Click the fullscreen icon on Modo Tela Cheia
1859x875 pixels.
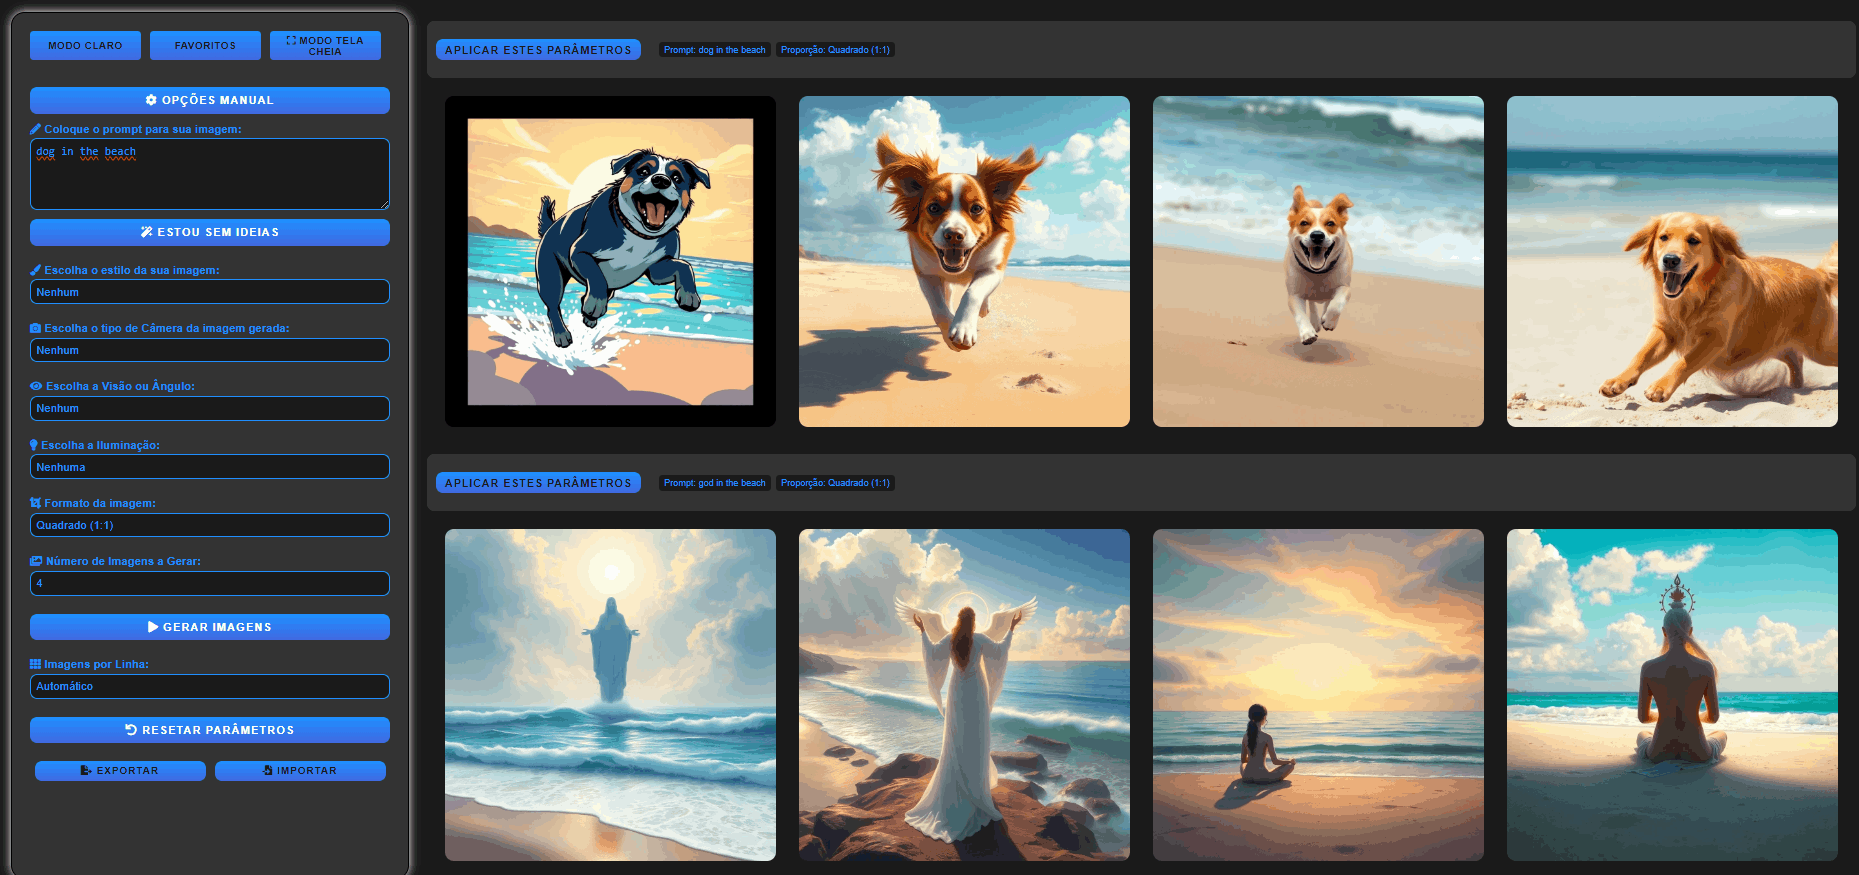[x=291, y=41]
